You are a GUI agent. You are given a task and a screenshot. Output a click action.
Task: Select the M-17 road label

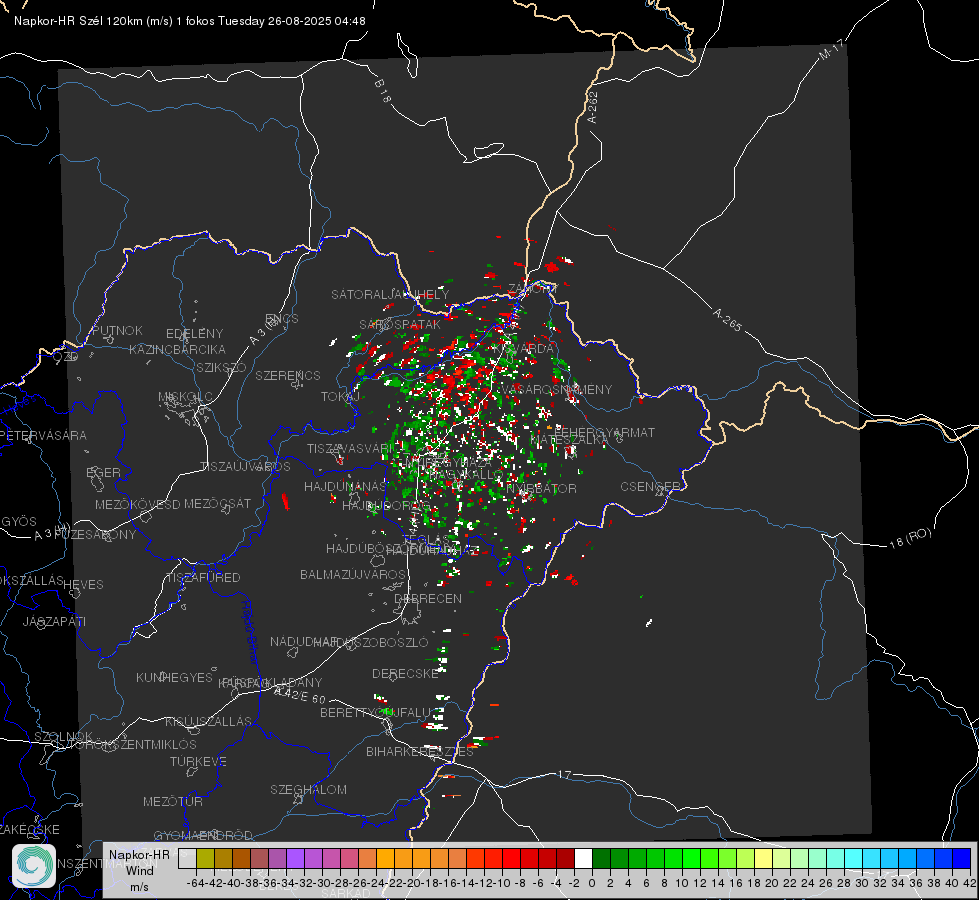click(x=831, y=49)
